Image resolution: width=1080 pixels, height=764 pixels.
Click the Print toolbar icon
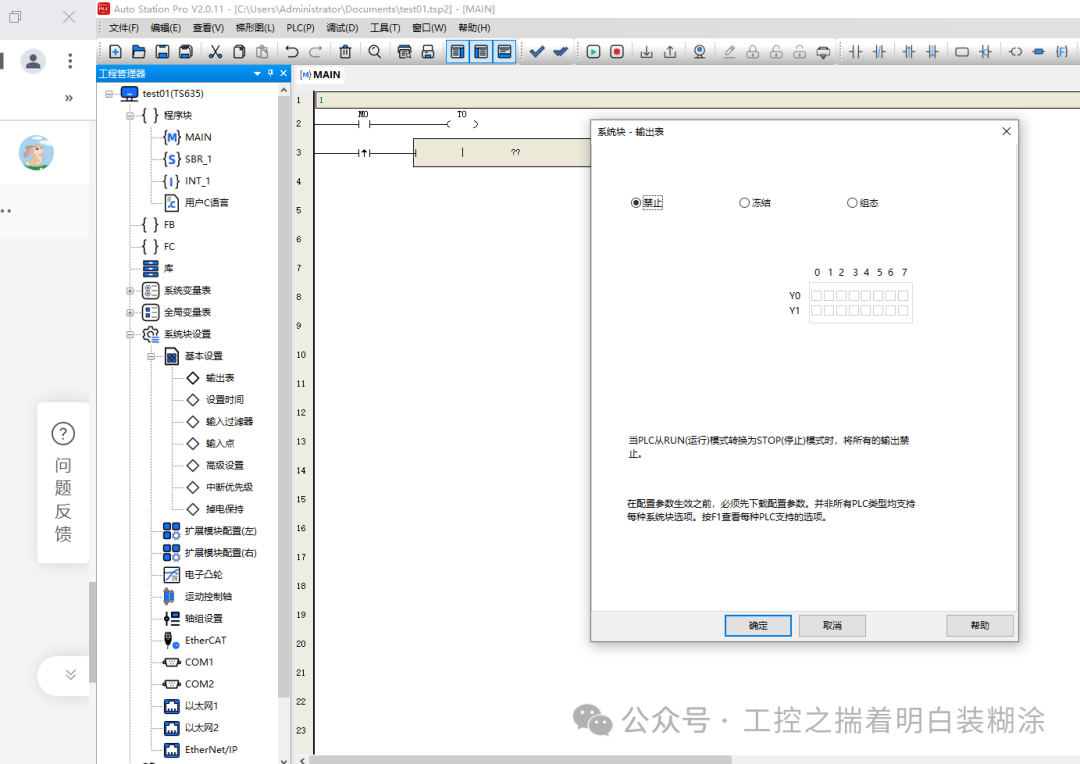(428, 52)
